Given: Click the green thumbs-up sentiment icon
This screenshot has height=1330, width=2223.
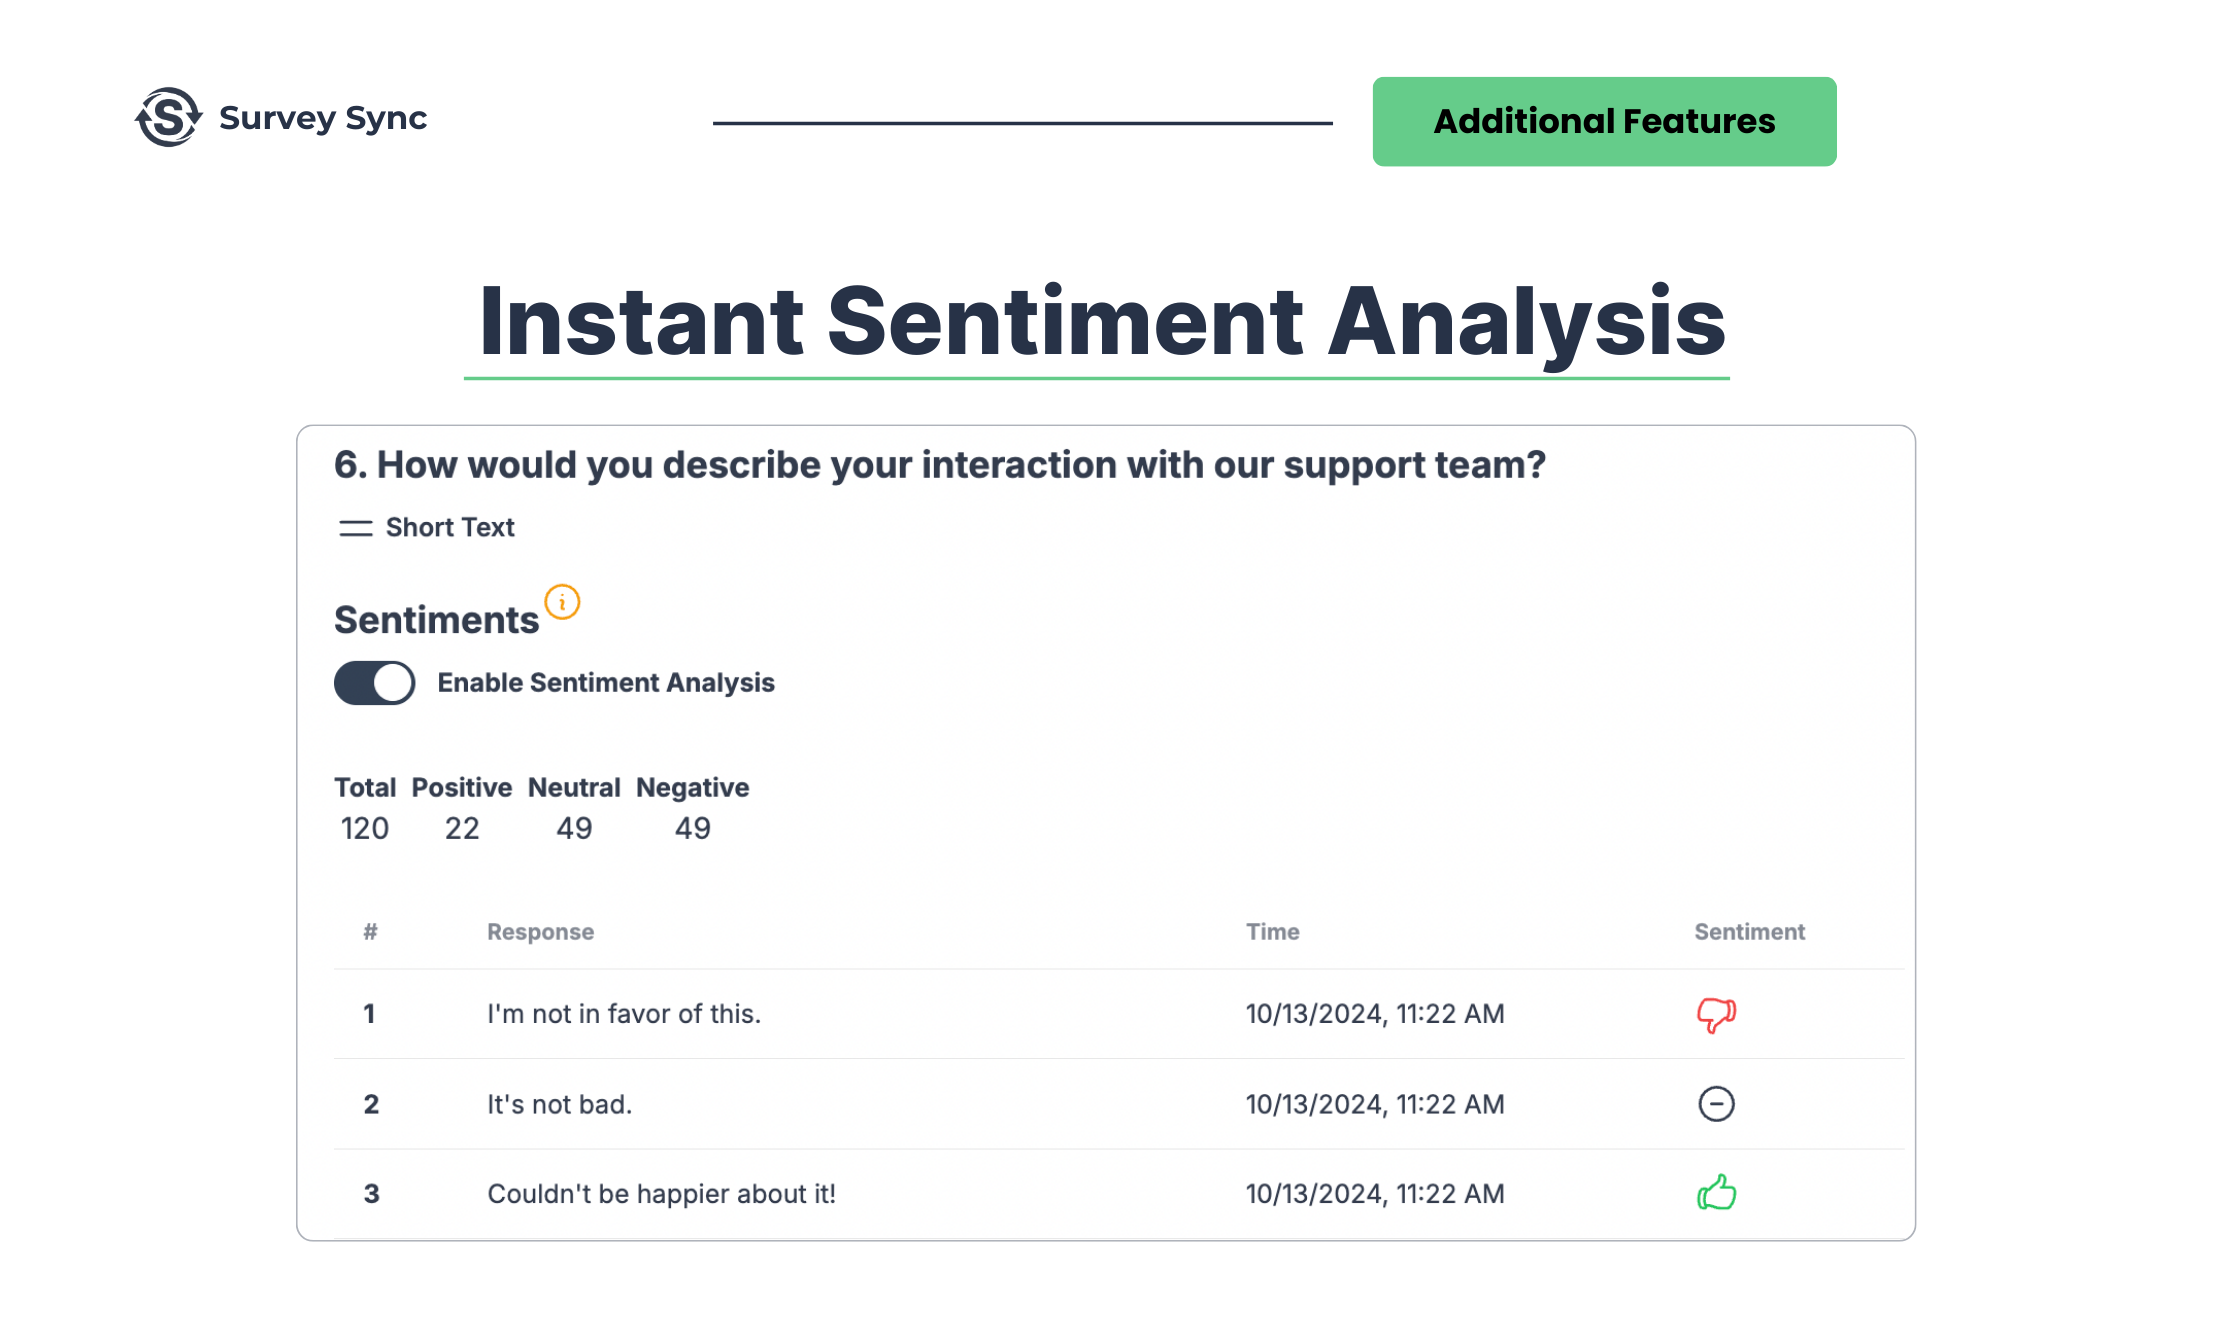Looking at the screenshot, I should [x=1716, y=1193].
